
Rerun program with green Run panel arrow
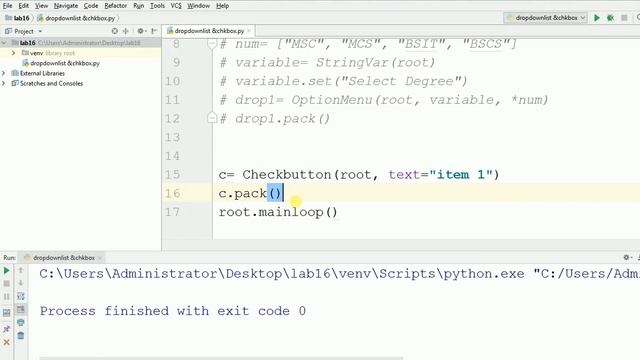tap(7, 271)
